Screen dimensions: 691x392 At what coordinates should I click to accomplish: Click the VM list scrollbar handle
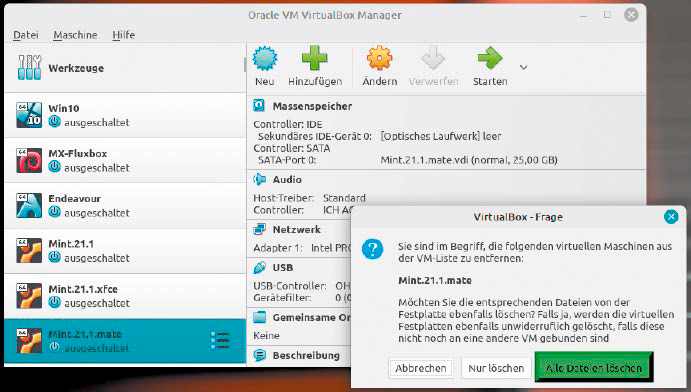click(244, 64)
